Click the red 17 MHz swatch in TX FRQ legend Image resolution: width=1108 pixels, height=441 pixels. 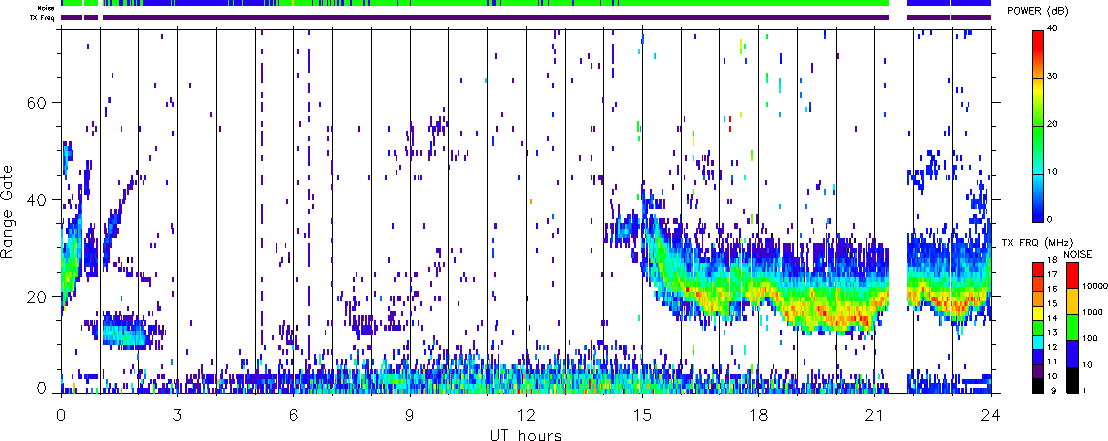coord(1038,269)
